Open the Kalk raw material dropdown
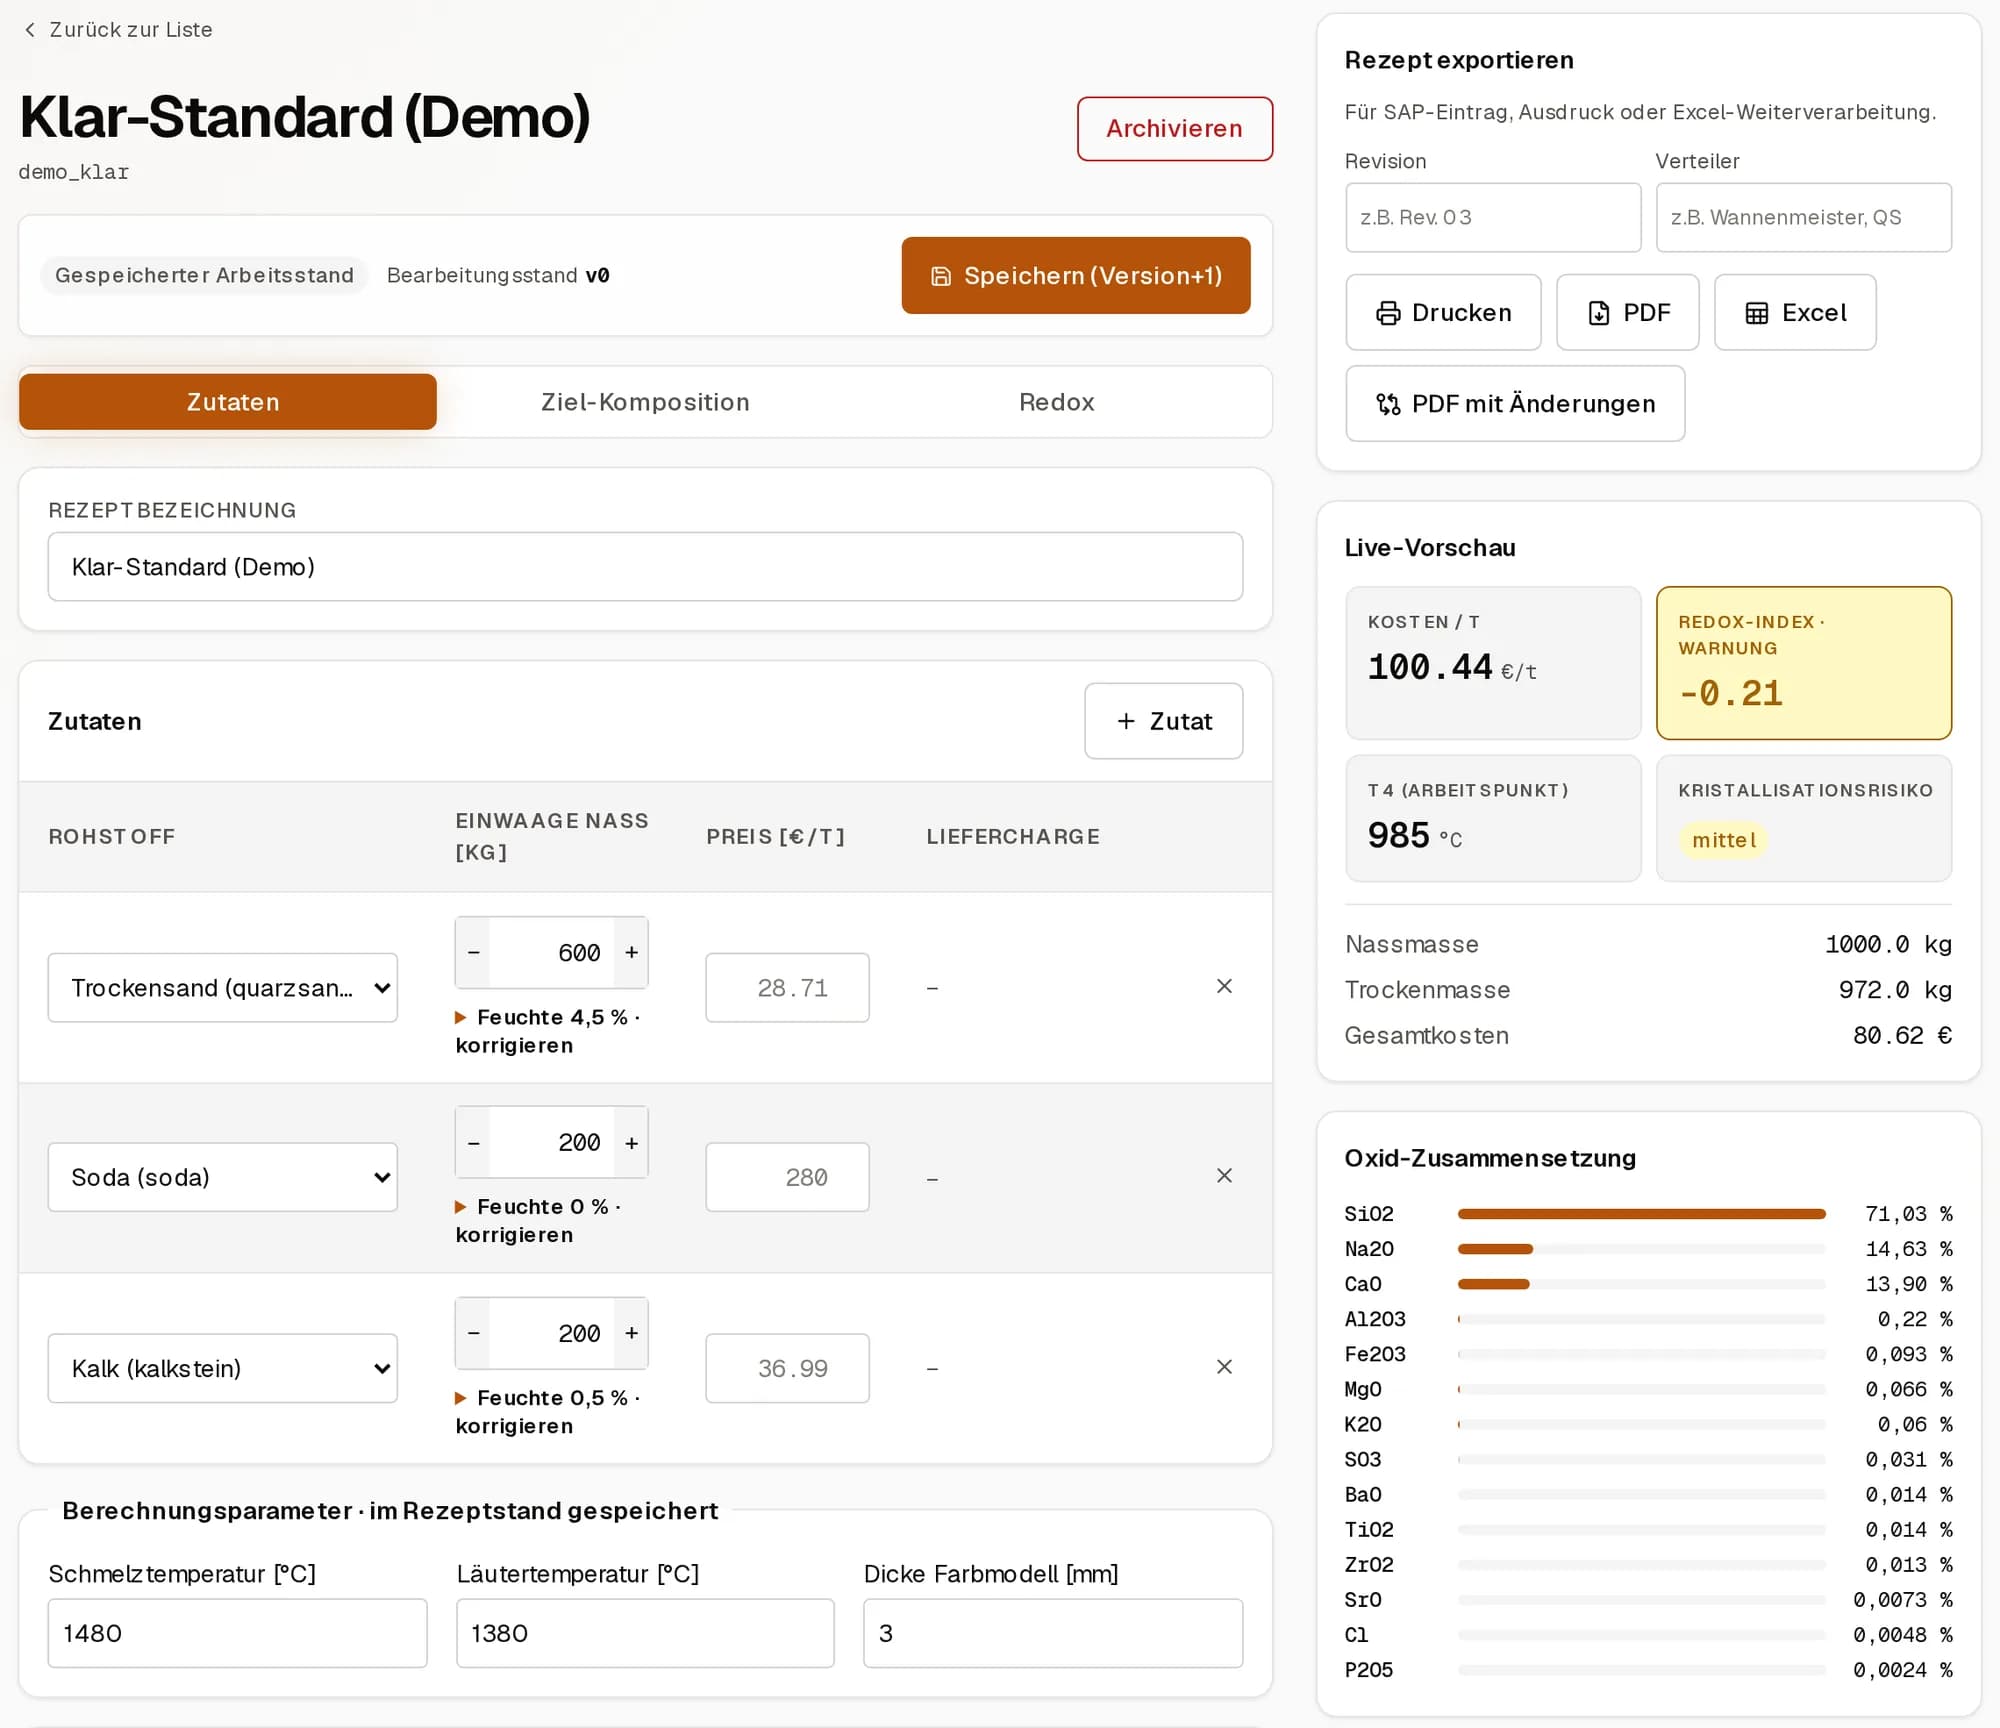This screenshot has height=1728, width=2000. pos(223,1368)
